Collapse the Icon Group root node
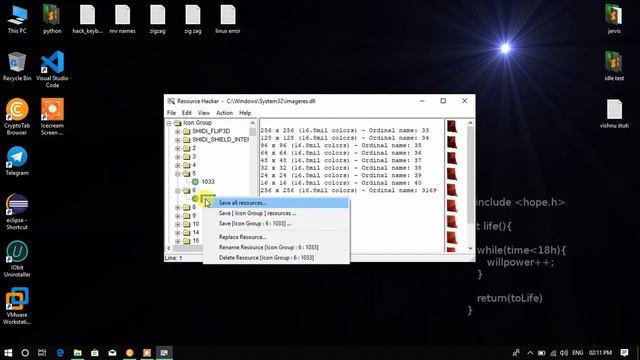This screenshot has height=360, width=640. tap(169, 122)
